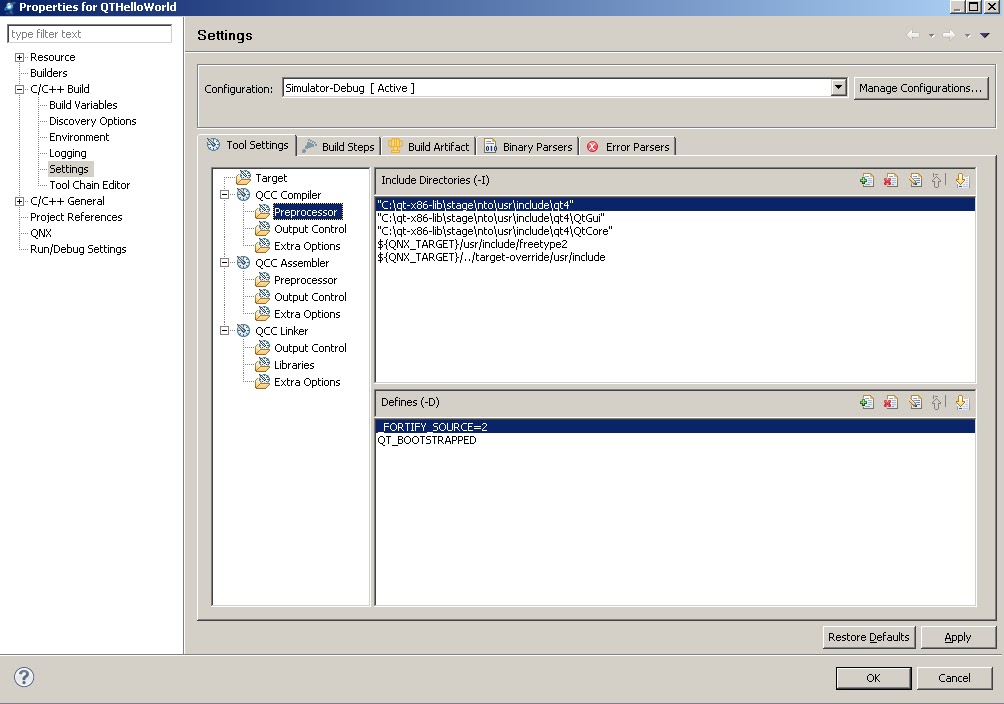1004x704 pixels.
Task: Edit selected include directory icon
Action: point(916,181)
